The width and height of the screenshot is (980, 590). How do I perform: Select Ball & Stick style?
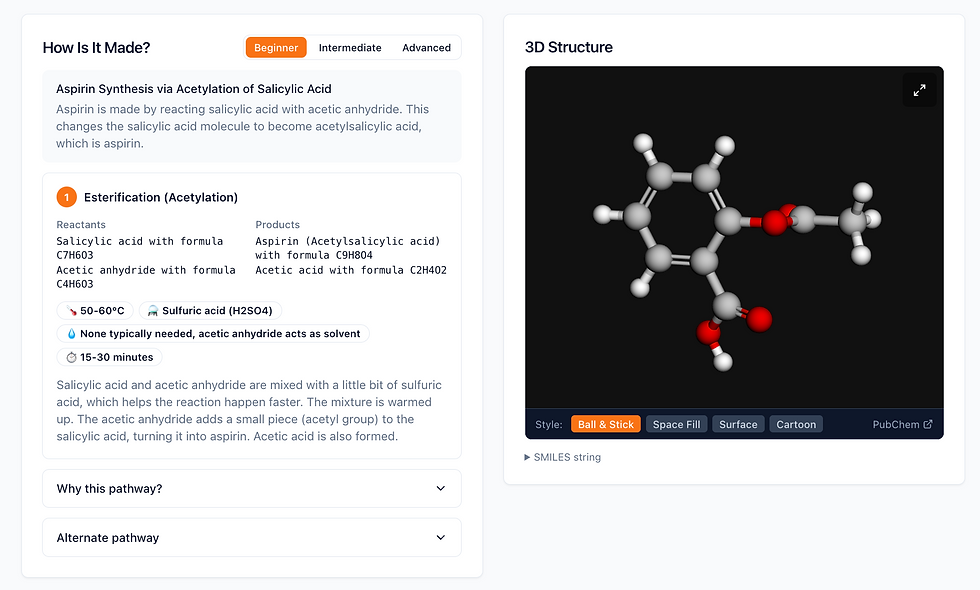[x=606, y=424]
